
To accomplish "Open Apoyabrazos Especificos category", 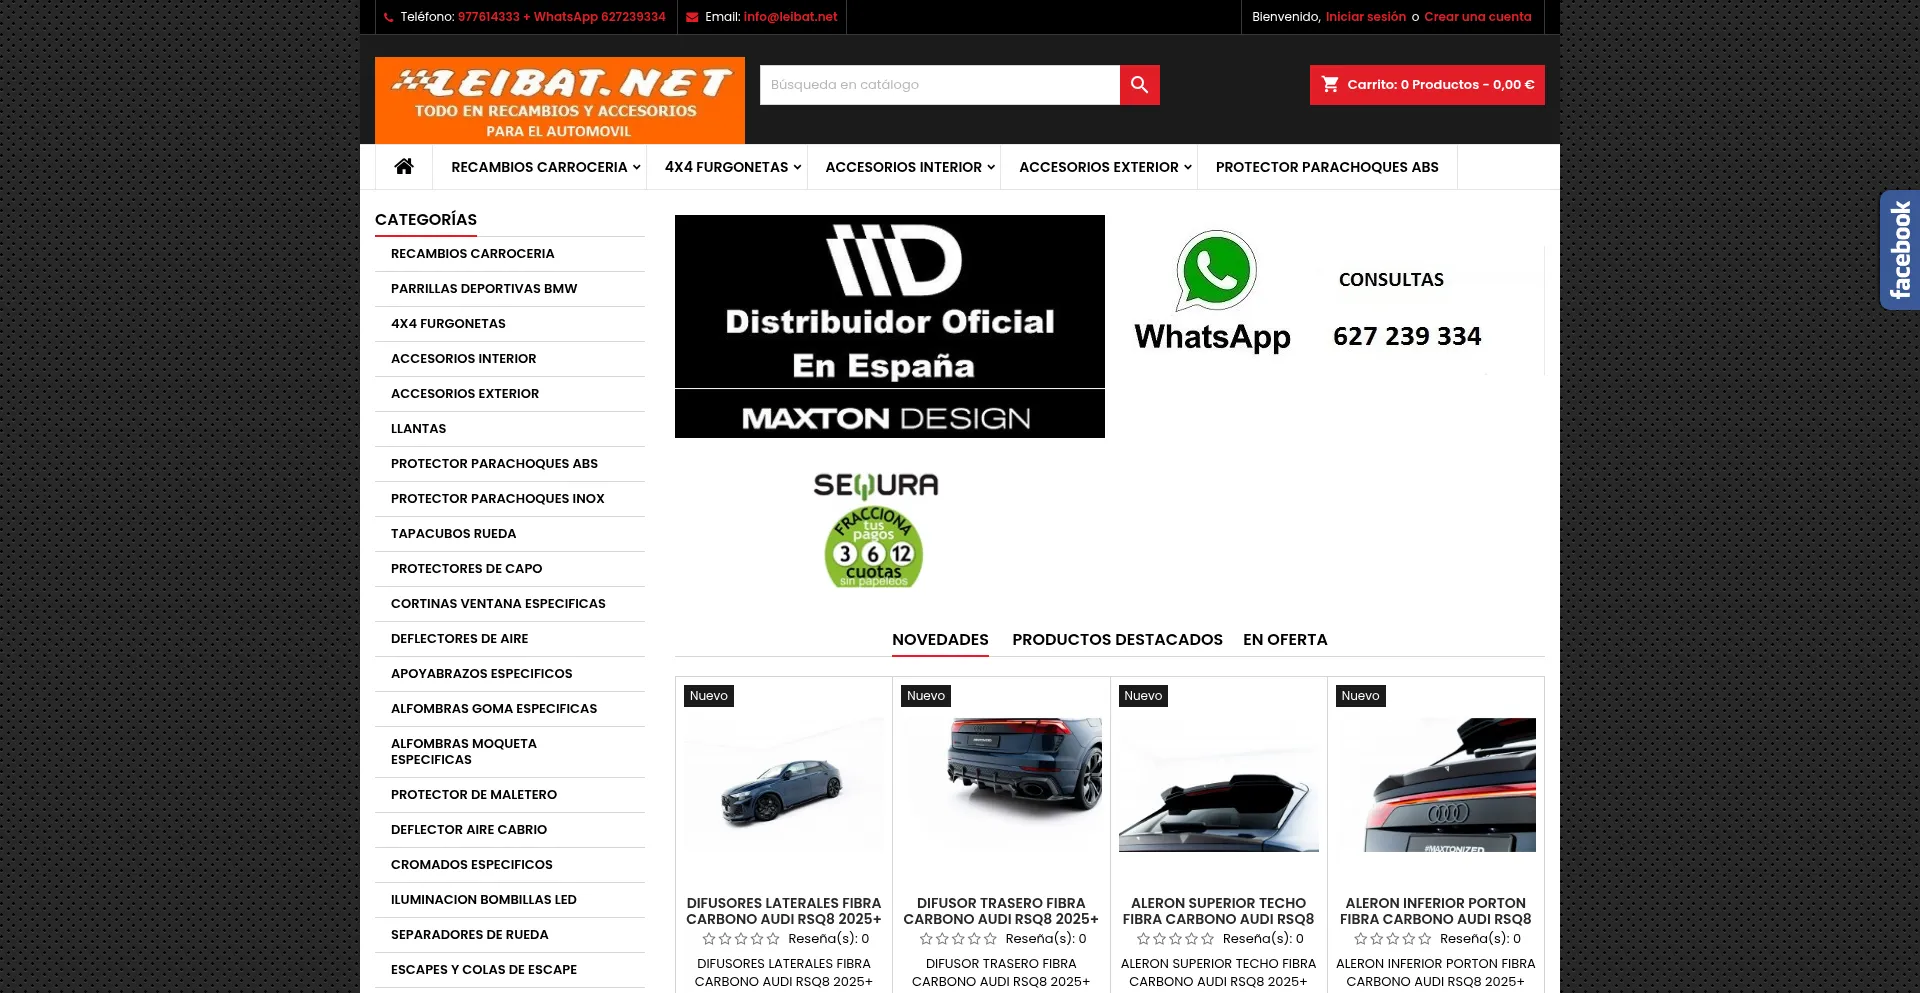I will pyautogui.click(x=481, y=674).
